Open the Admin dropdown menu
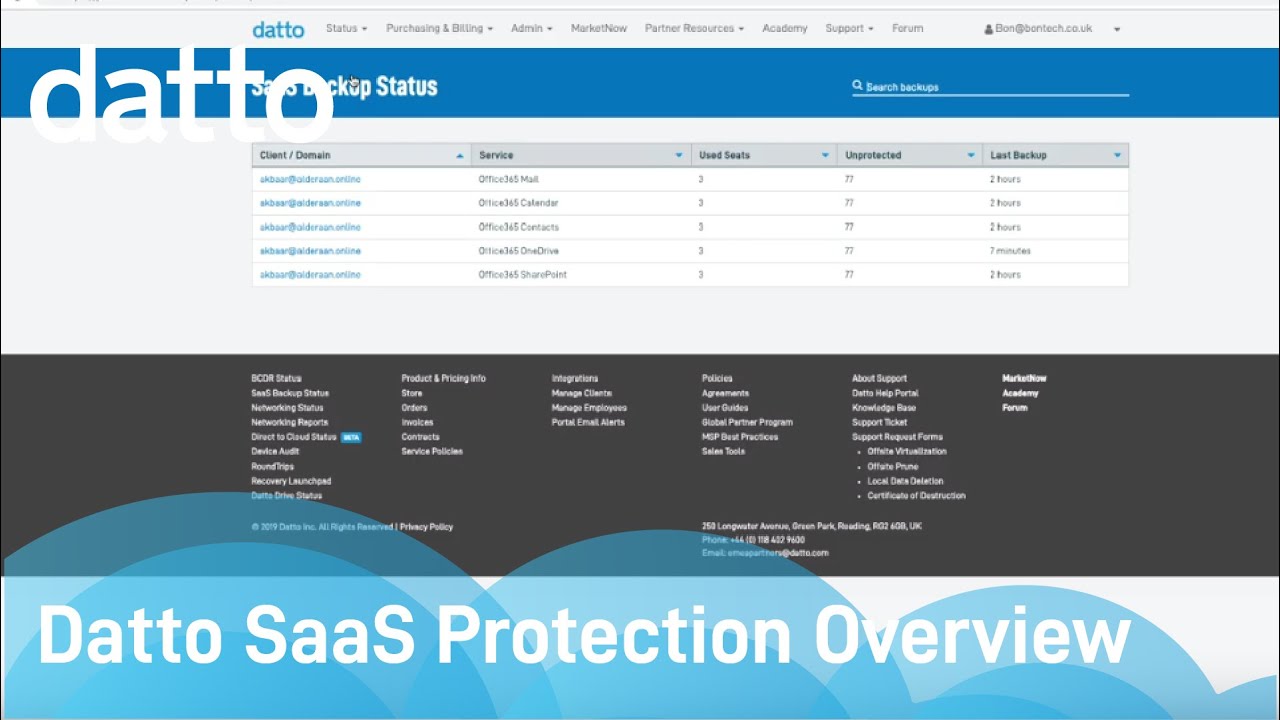This screenshot has height=720, width=1280. [x=531, y=28]
